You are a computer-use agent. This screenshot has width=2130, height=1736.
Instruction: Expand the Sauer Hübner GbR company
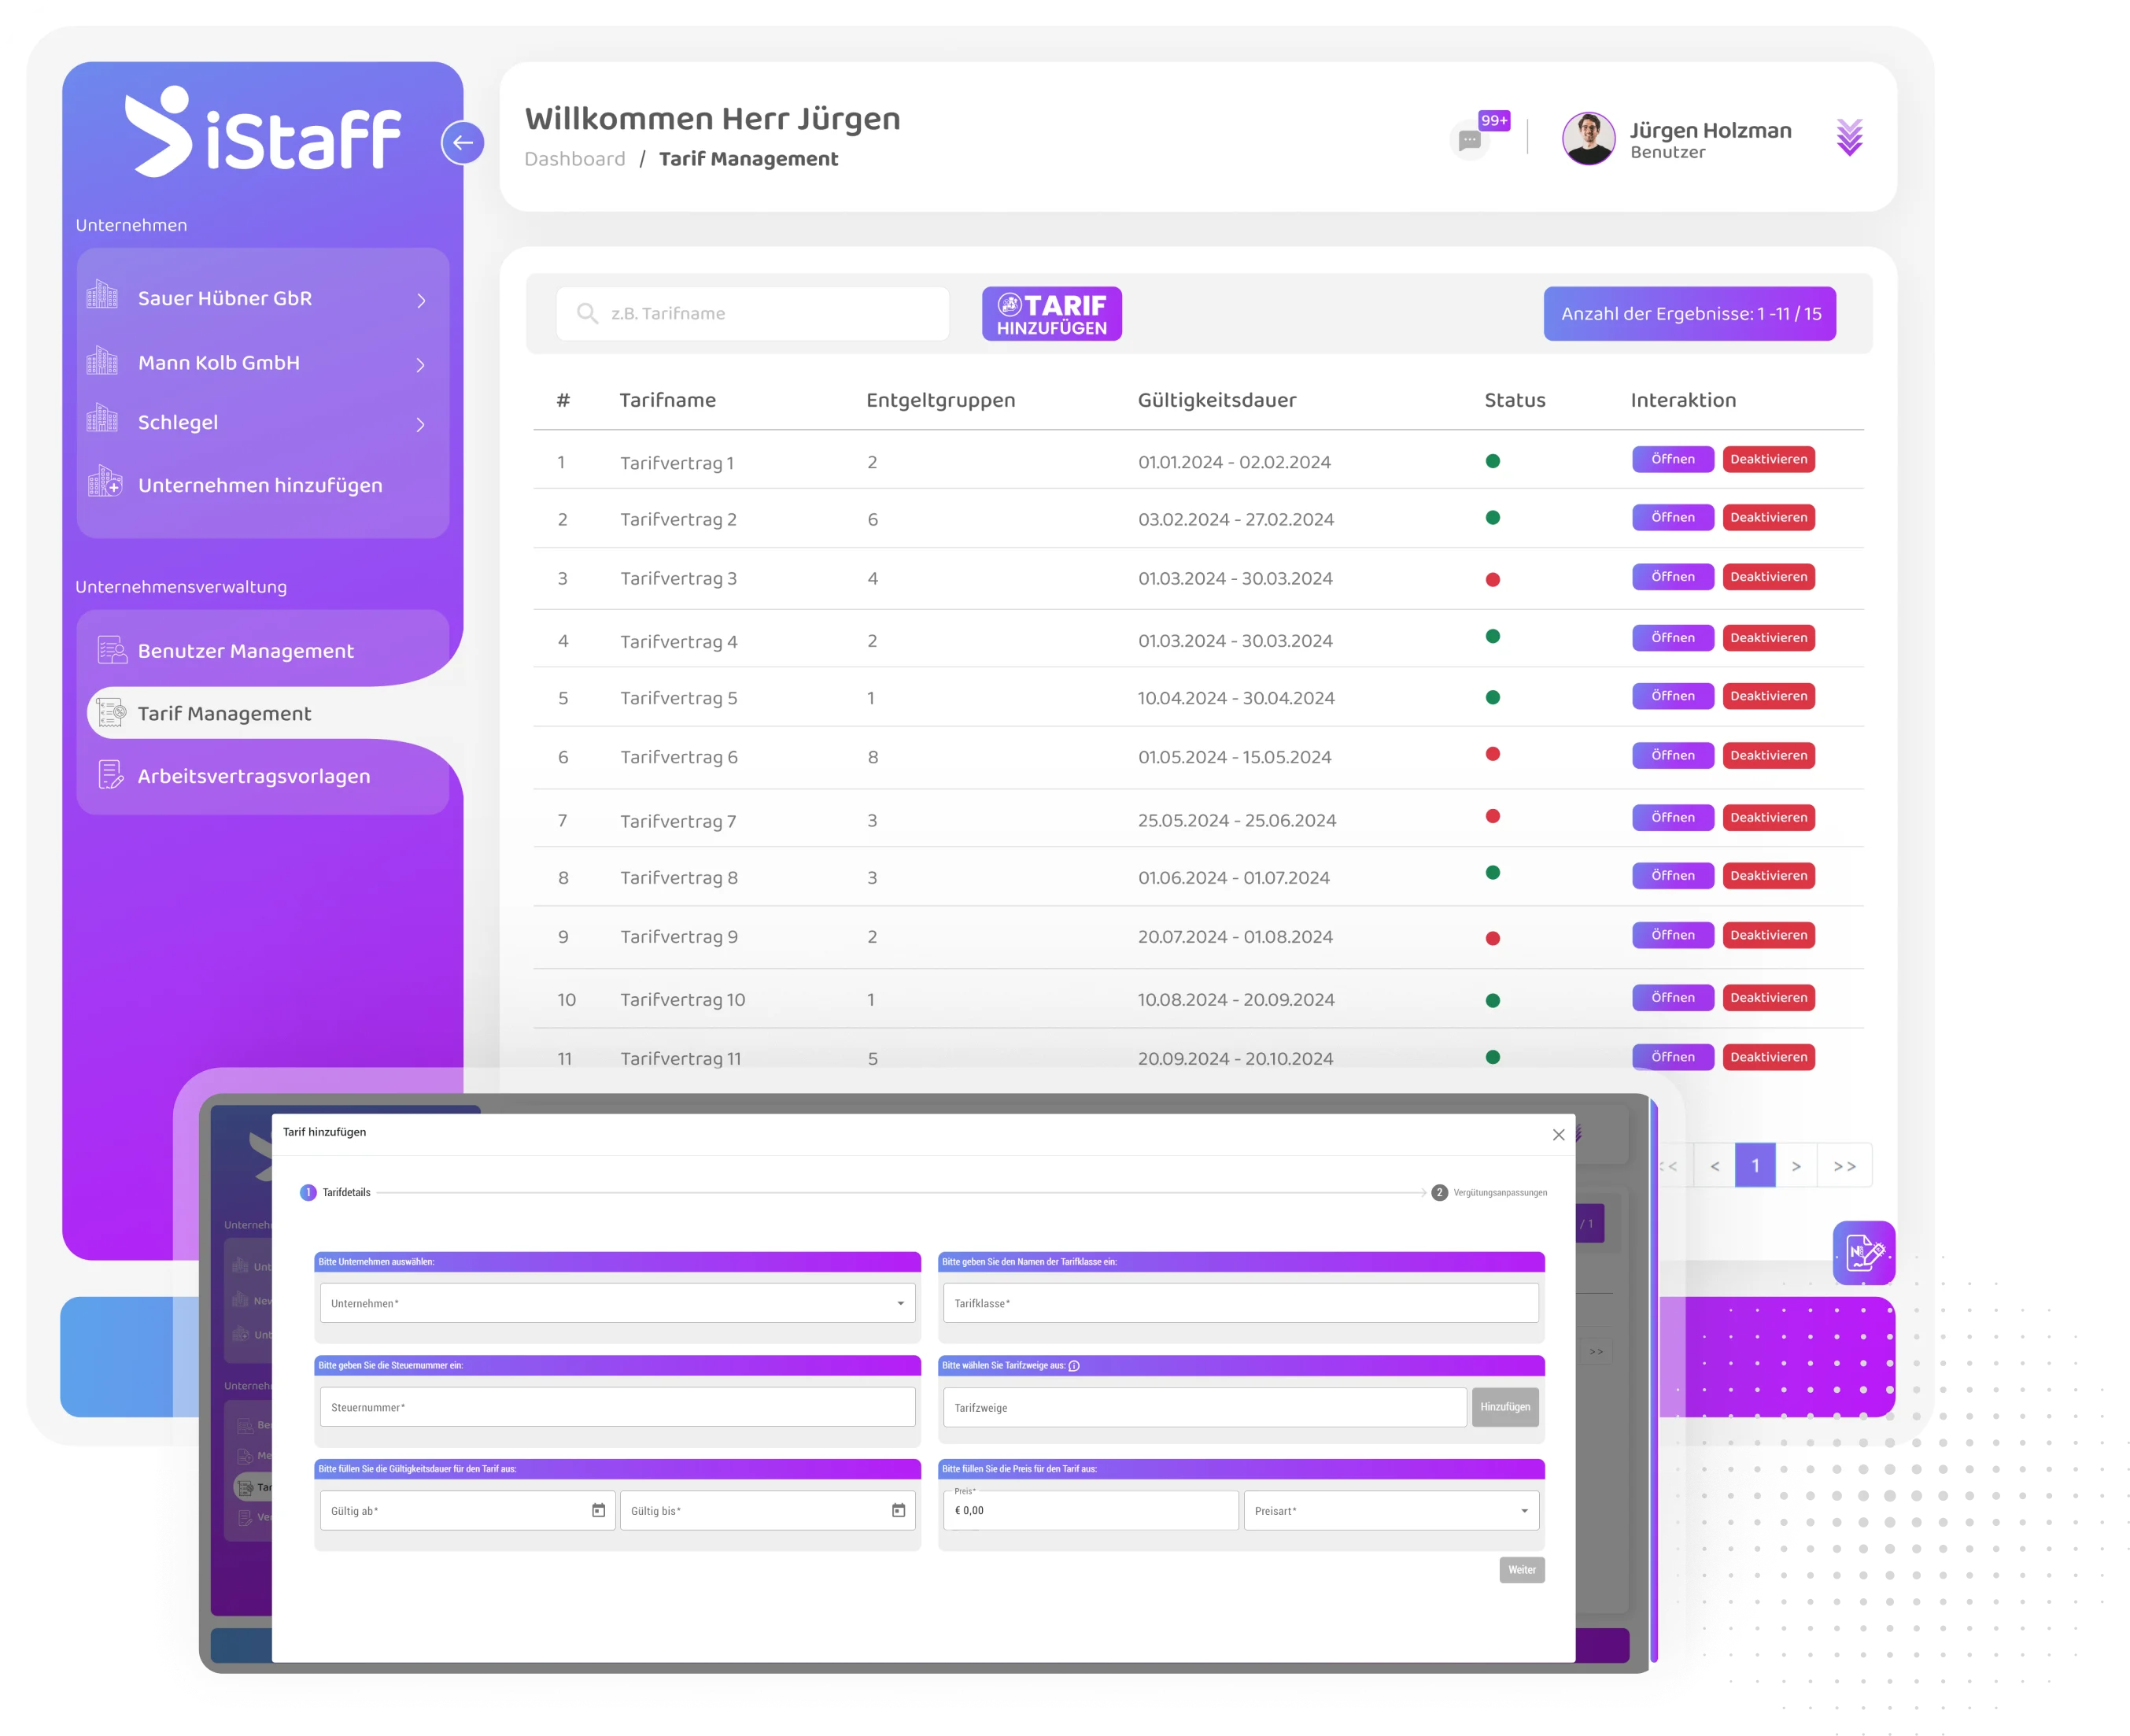[421, 300]
